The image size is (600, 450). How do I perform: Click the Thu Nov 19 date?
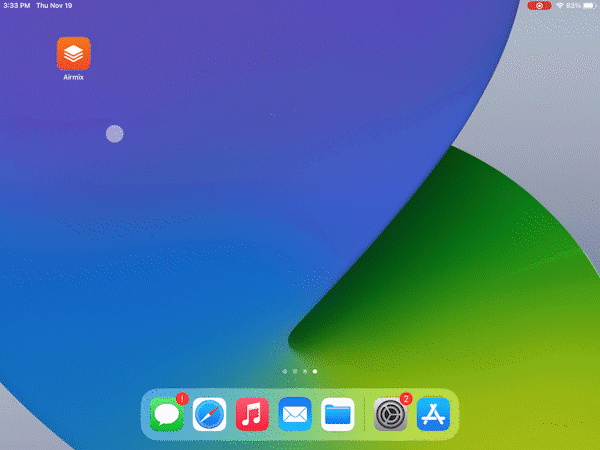(54, 5)
